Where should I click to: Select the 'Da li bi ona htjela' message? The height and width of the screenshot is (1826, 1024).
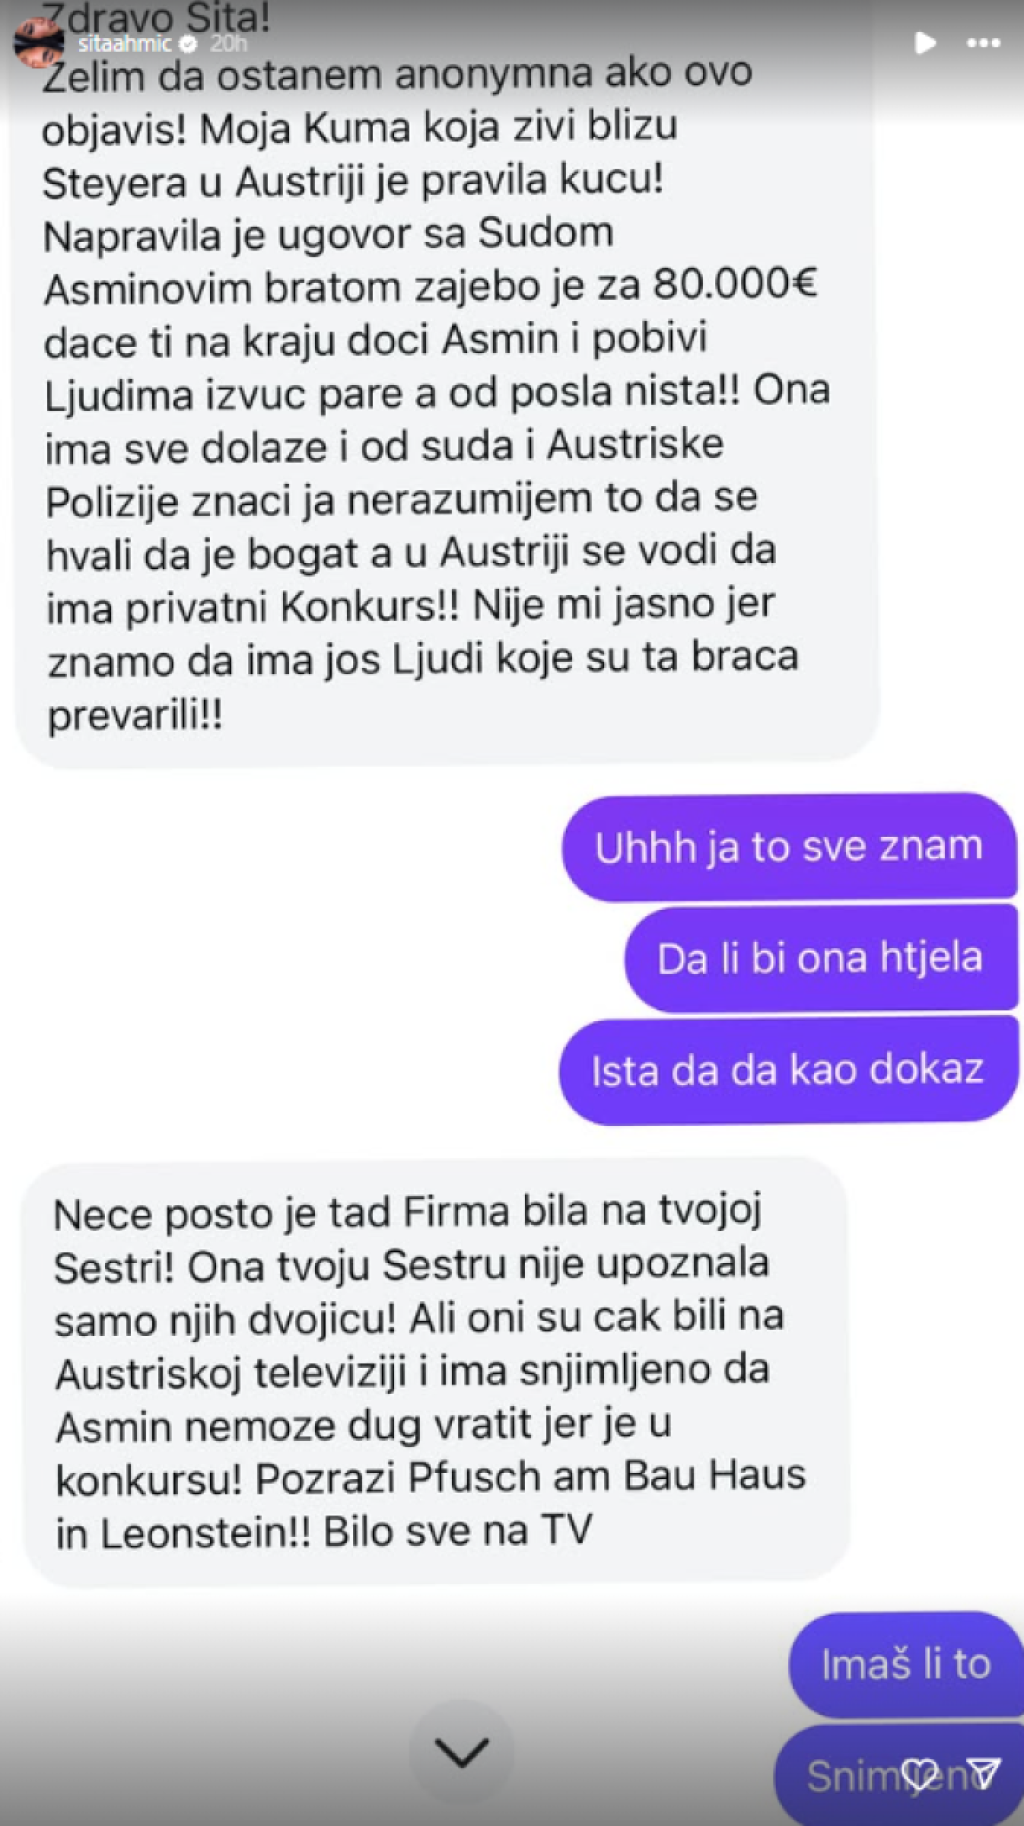click(821, 958)
